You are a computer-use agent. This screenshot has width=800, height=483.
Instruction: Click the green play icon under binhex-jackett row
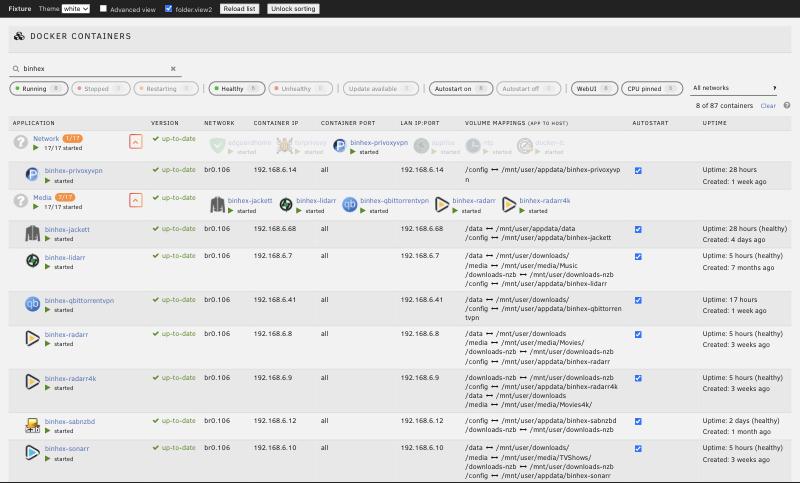(47, 239)
